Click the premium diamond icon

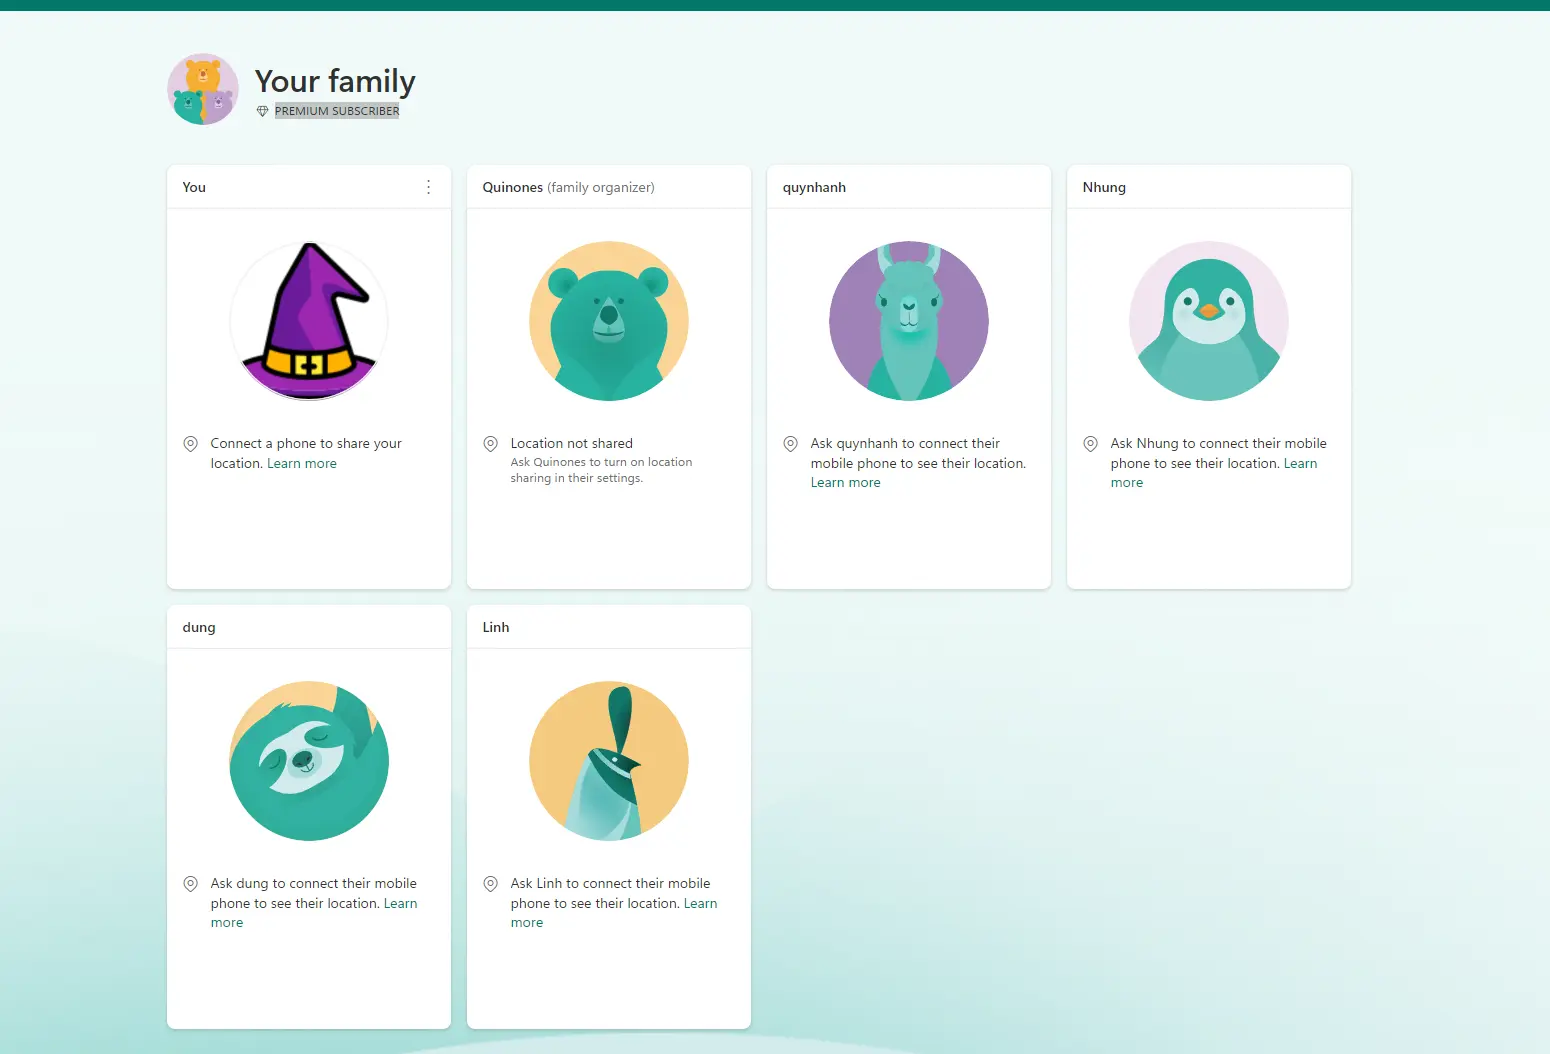coord(262,111)
